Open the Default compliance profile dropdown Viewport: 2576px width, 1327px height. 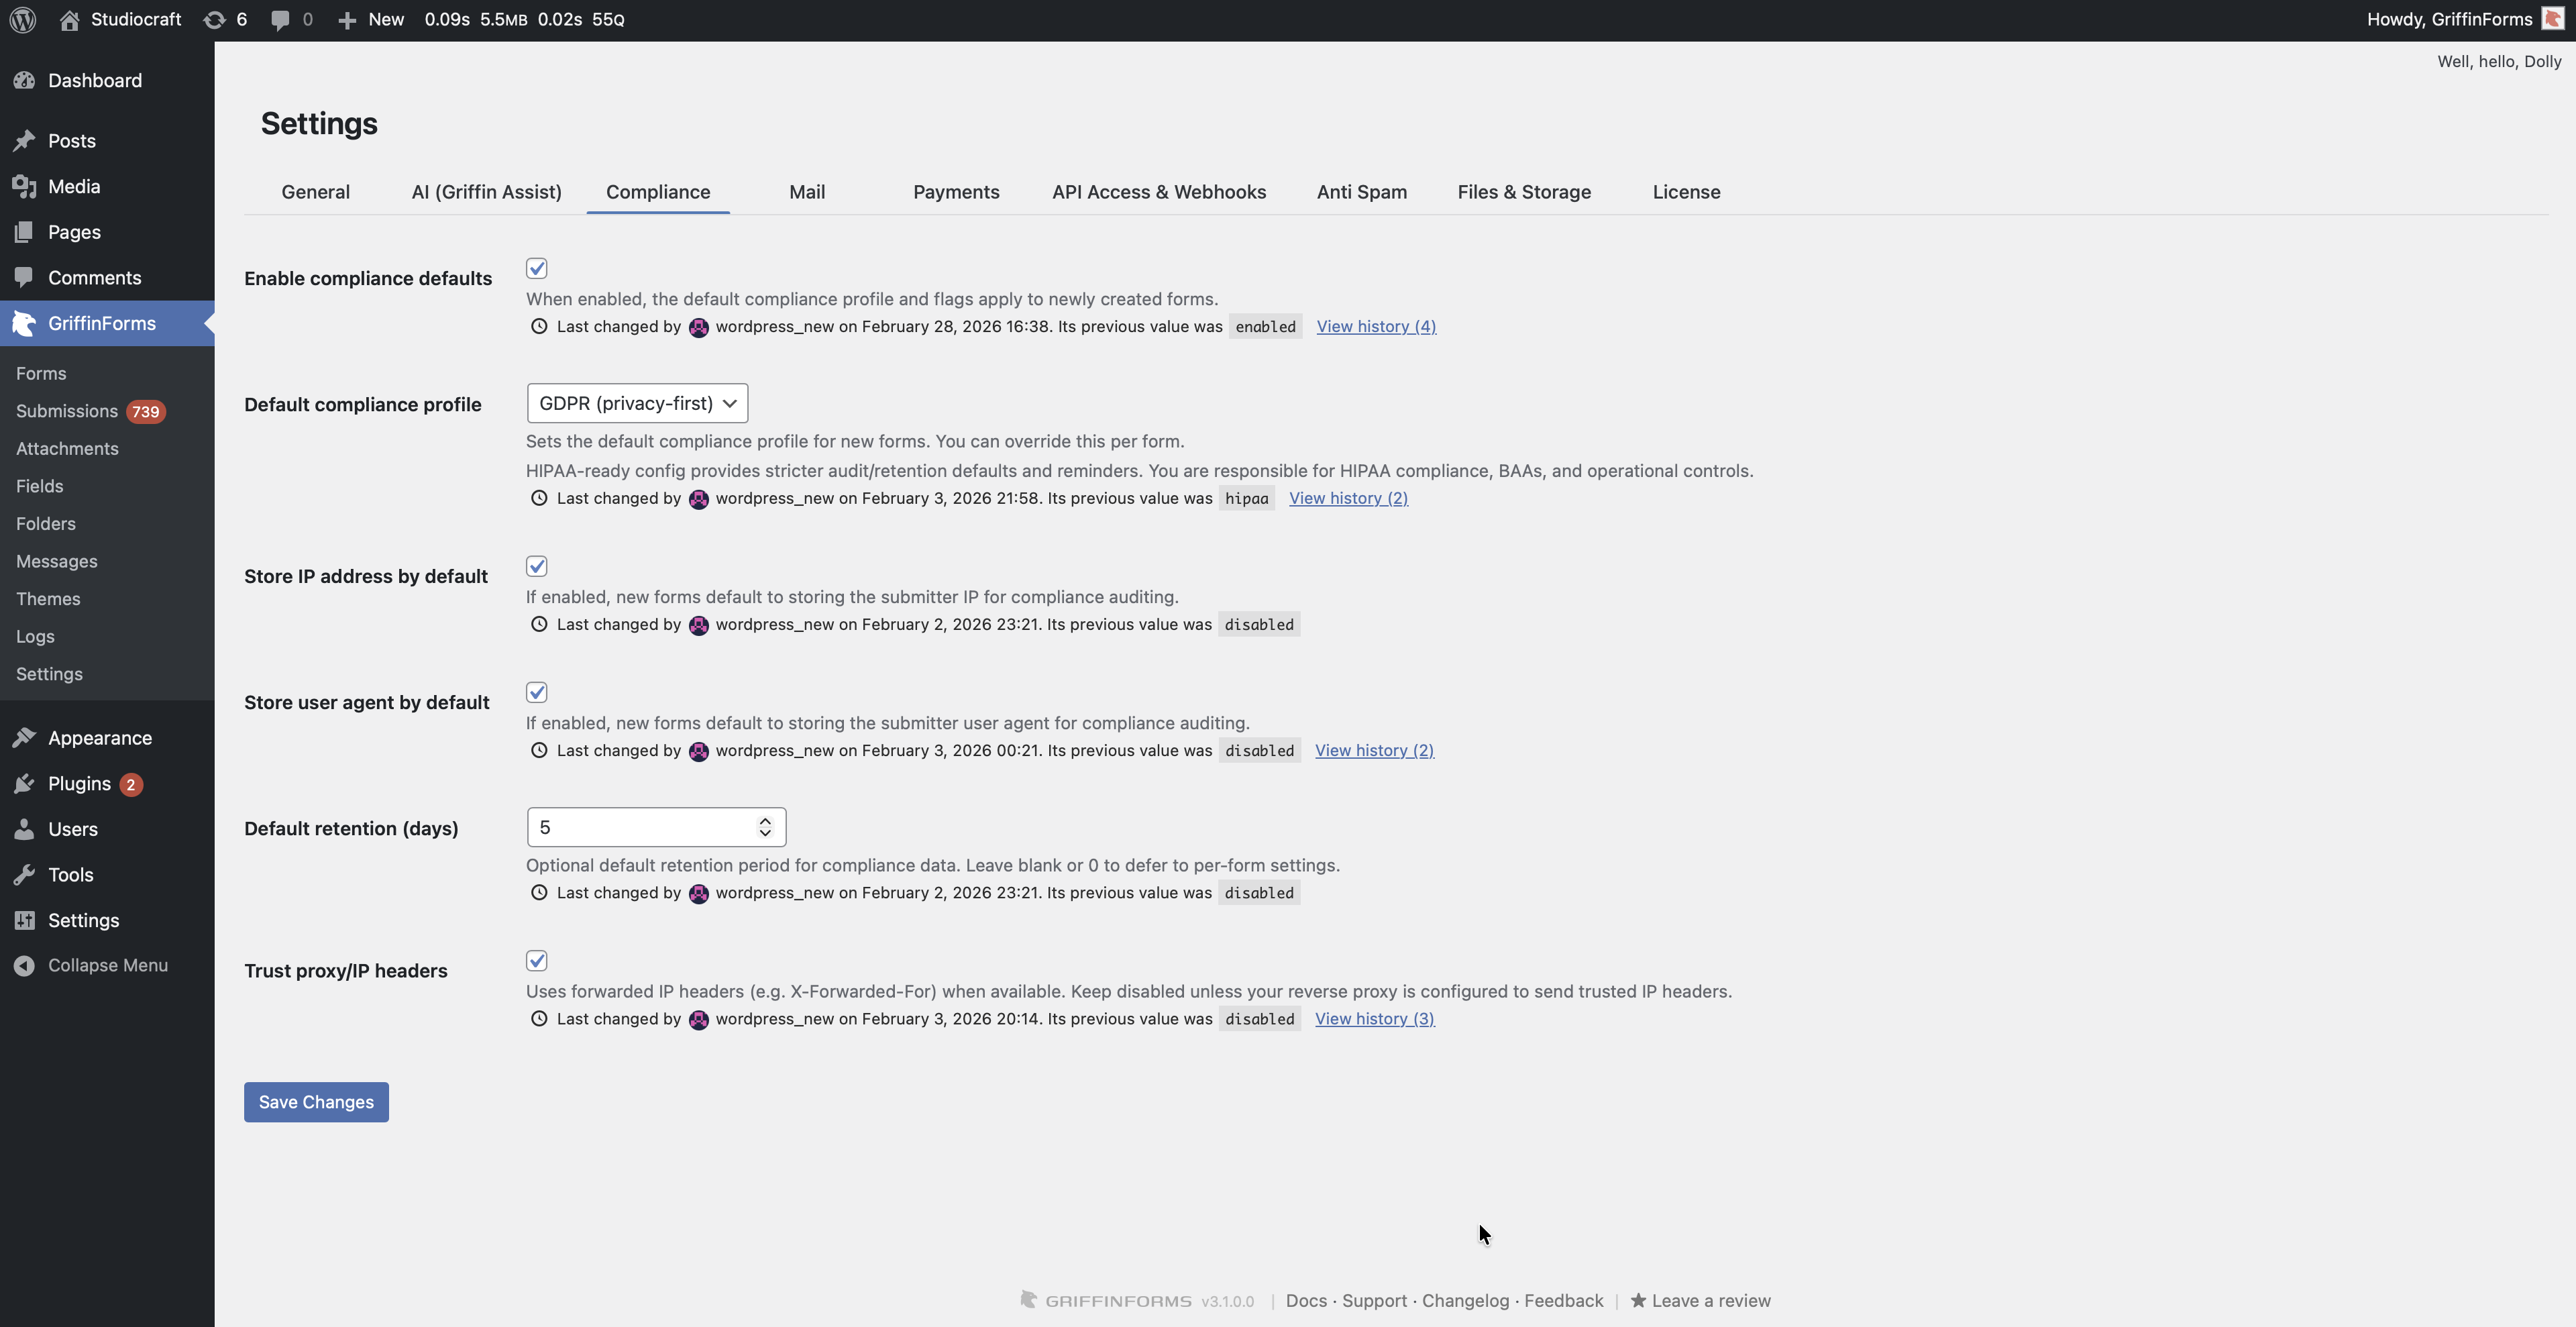tap(637, 403)
